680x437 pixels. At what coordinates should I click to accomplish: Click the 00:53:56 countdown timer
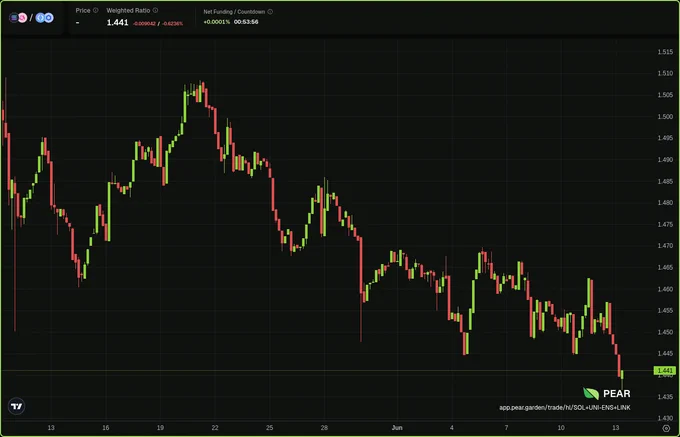246,22
